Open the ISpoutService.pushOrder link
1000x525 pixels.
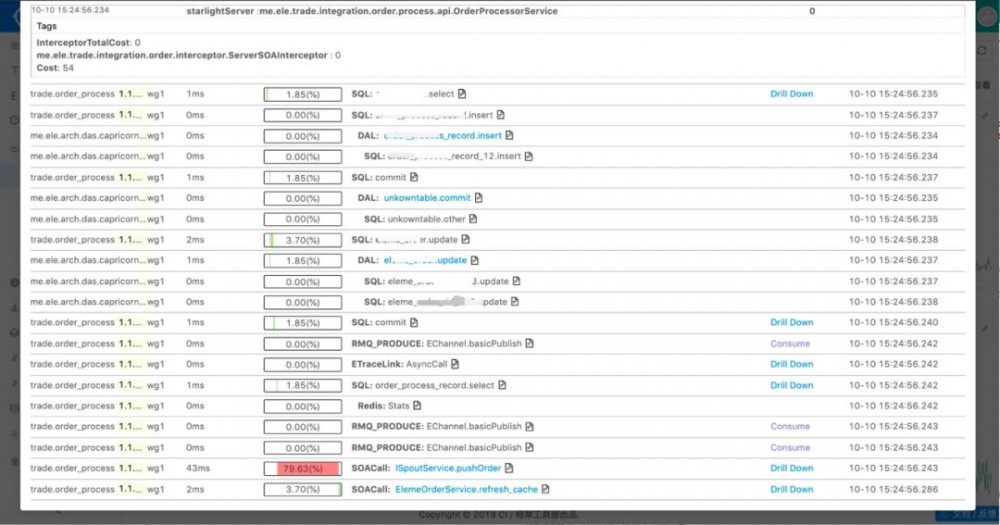pyautogui.click(x=448, y=468)
